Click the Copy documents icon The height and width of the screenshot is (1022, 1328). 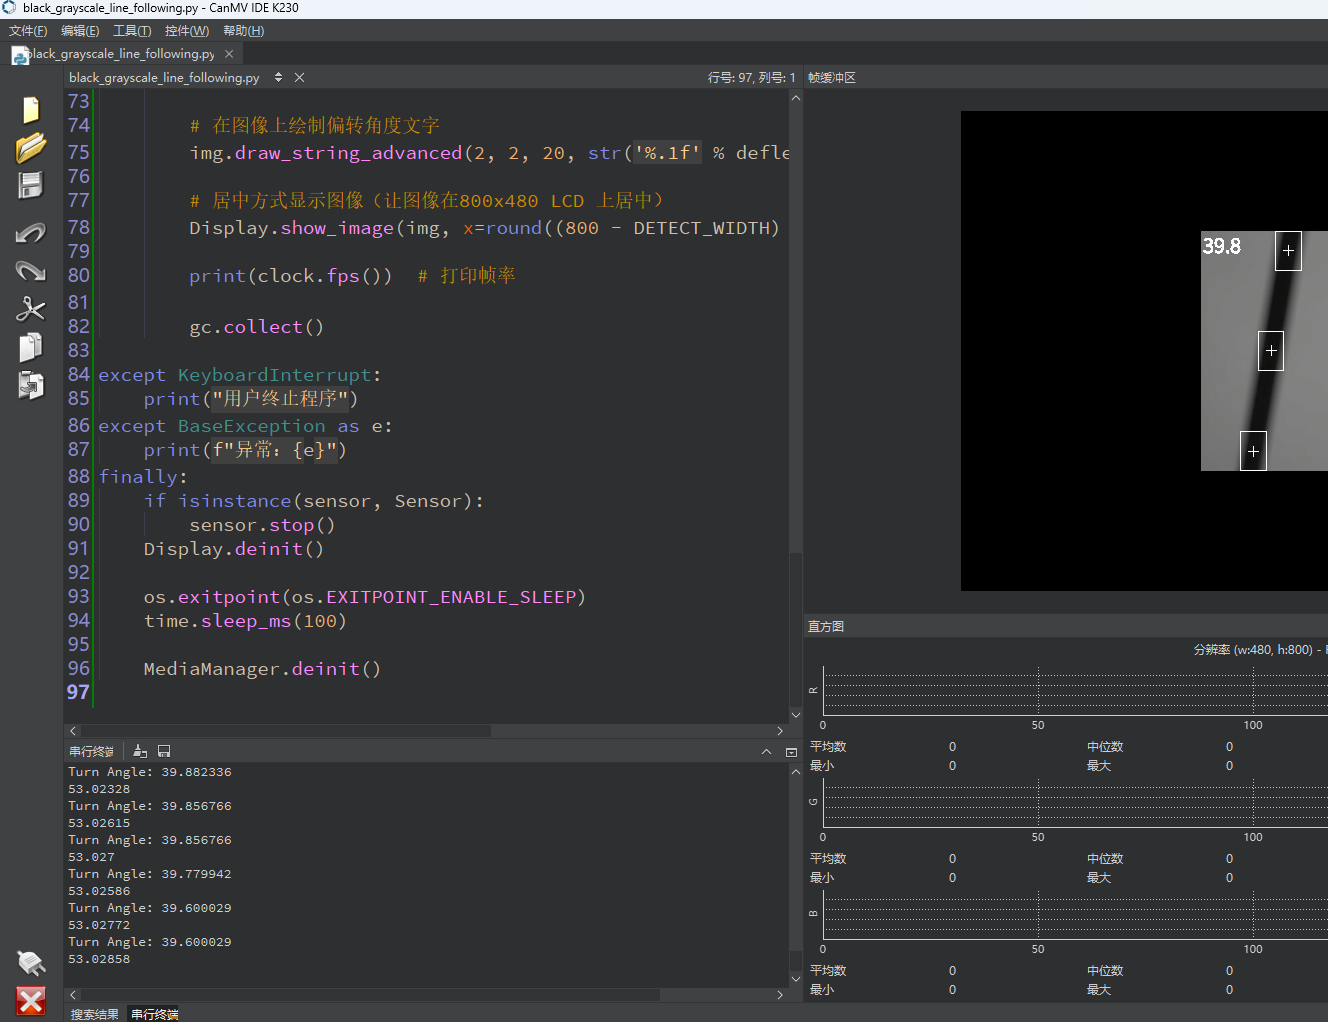pos(31,347)
